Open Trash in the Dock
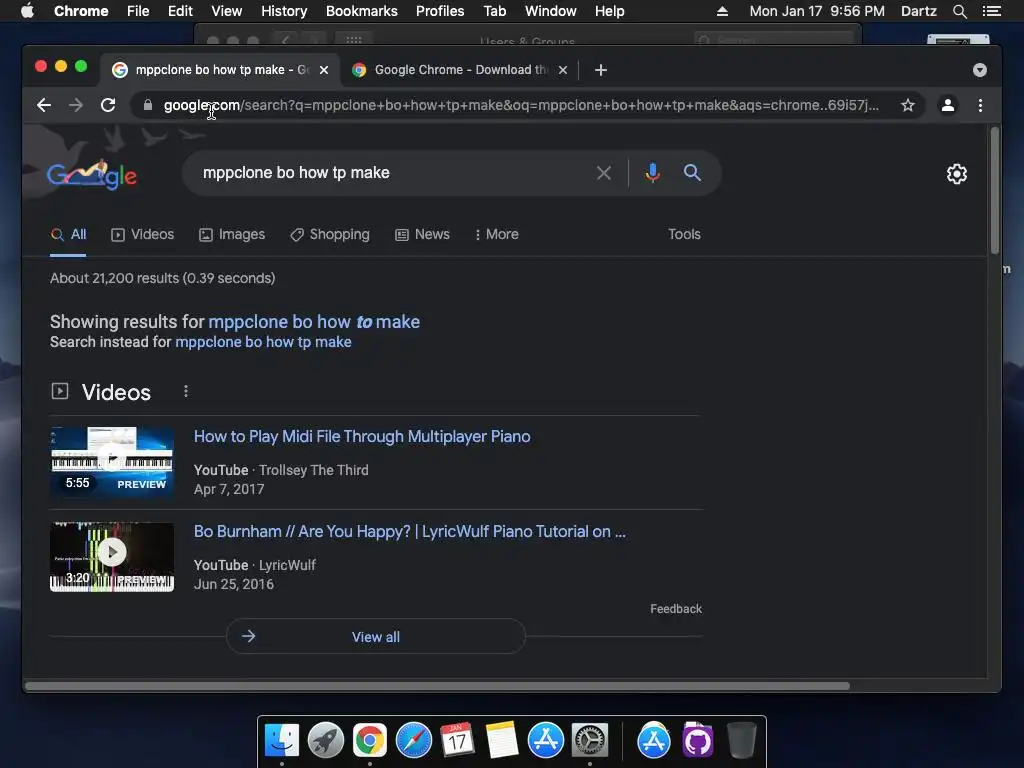The width and height of the screenshot is (1024, 768). 741,740
